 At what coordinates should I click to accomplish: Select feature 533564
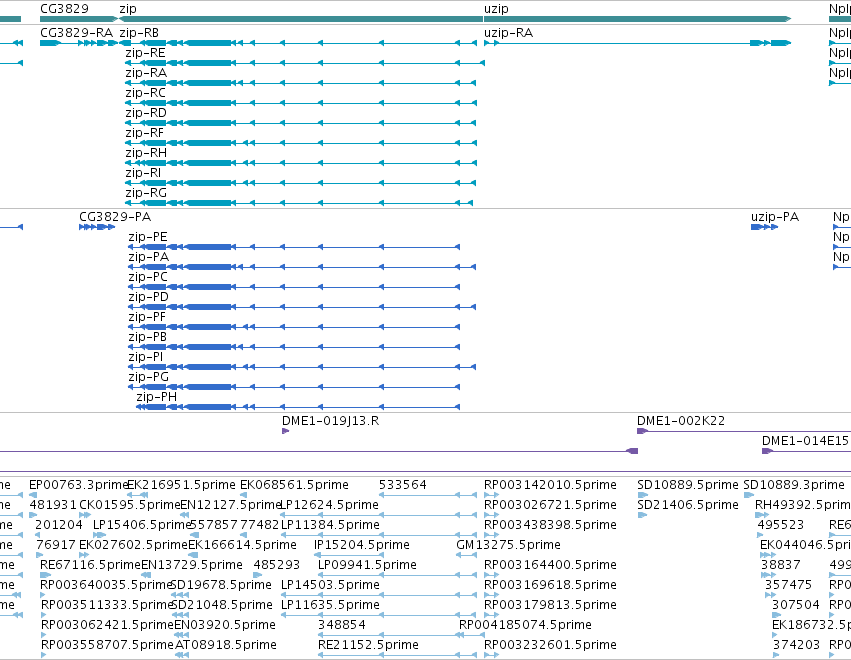coord(403,485)
